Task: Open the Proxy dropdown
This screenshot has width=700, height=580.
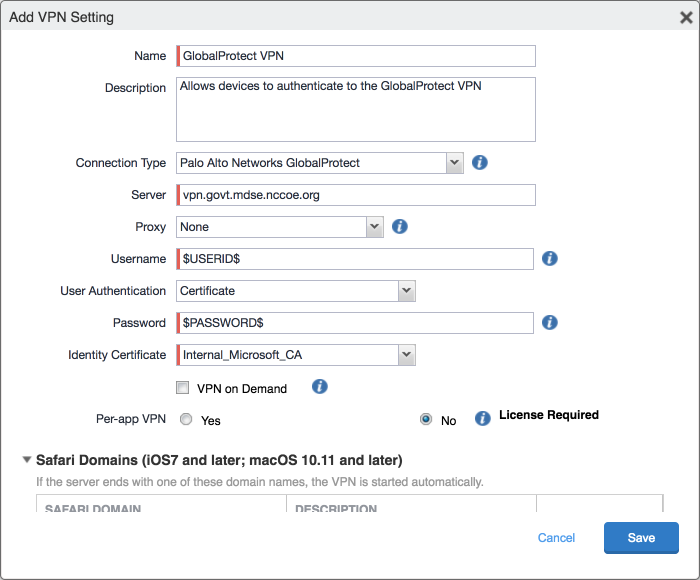Action: tap(280, 227)
